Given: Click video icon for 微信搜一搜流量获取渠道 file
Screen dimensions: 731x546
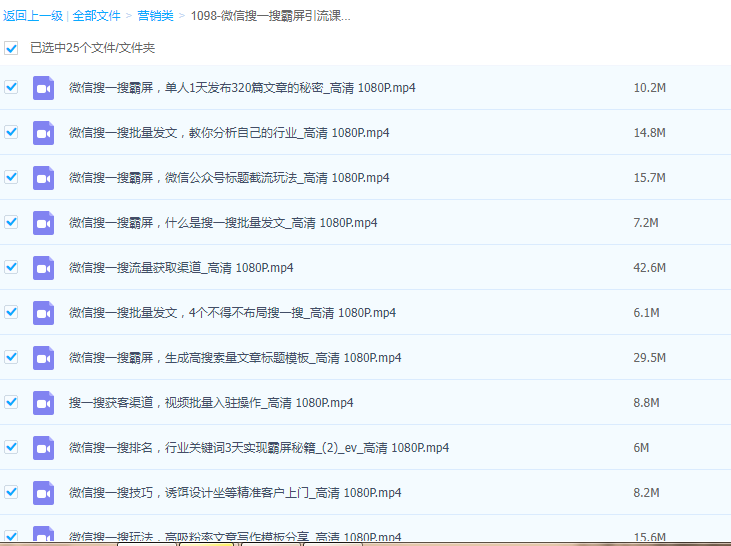Looking at the screenshot, I should [43, 268].
